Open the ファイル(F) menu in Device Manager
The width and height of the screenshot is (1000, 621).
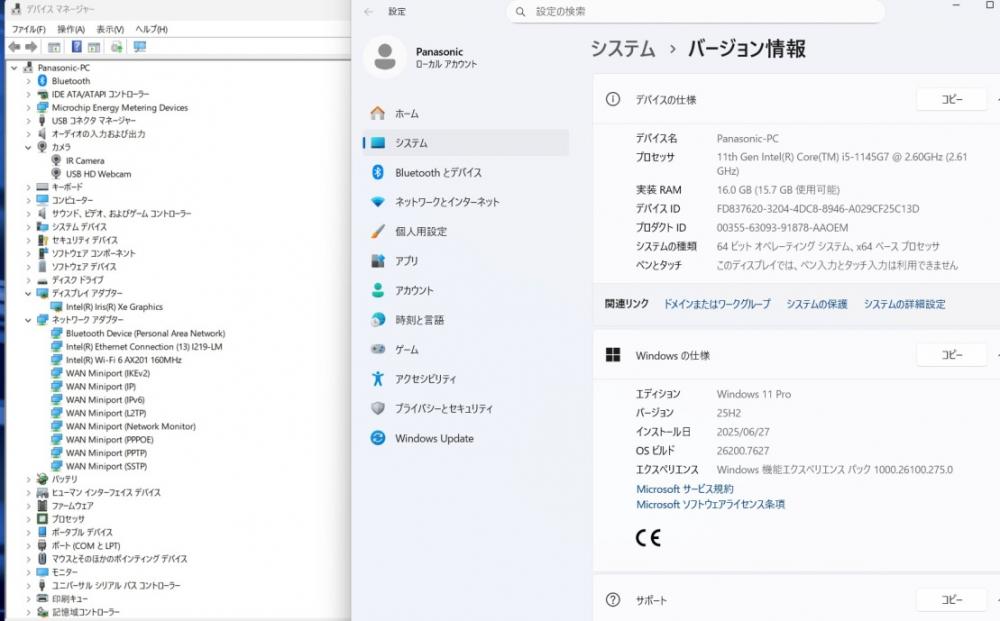(x=29, y=29)
